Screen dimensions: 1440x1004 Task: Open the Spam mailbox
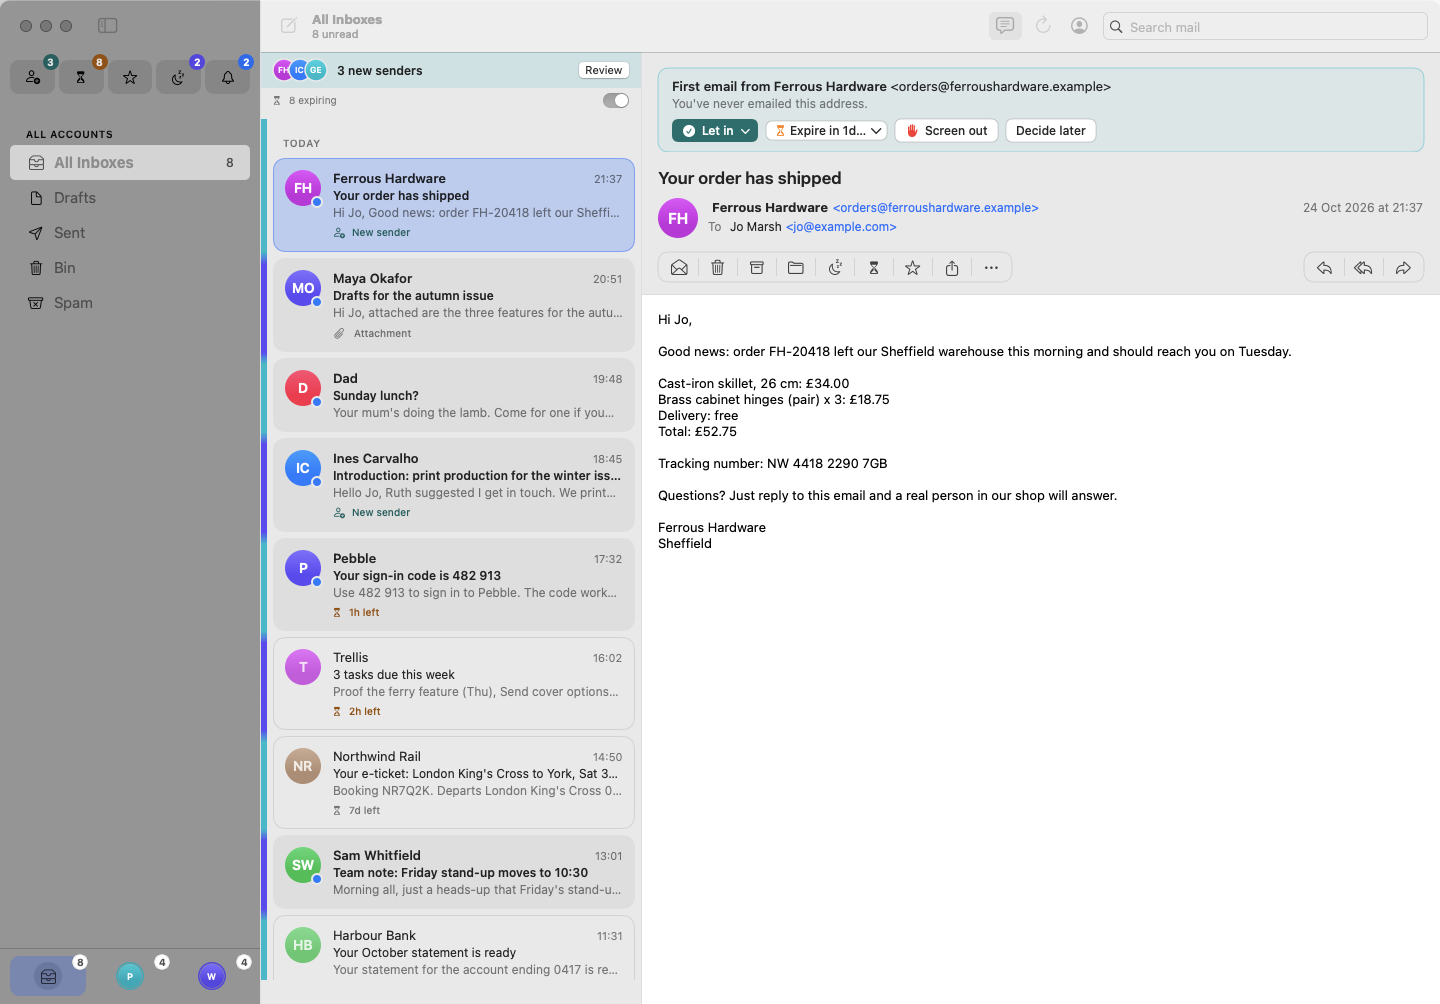(130, 303)
